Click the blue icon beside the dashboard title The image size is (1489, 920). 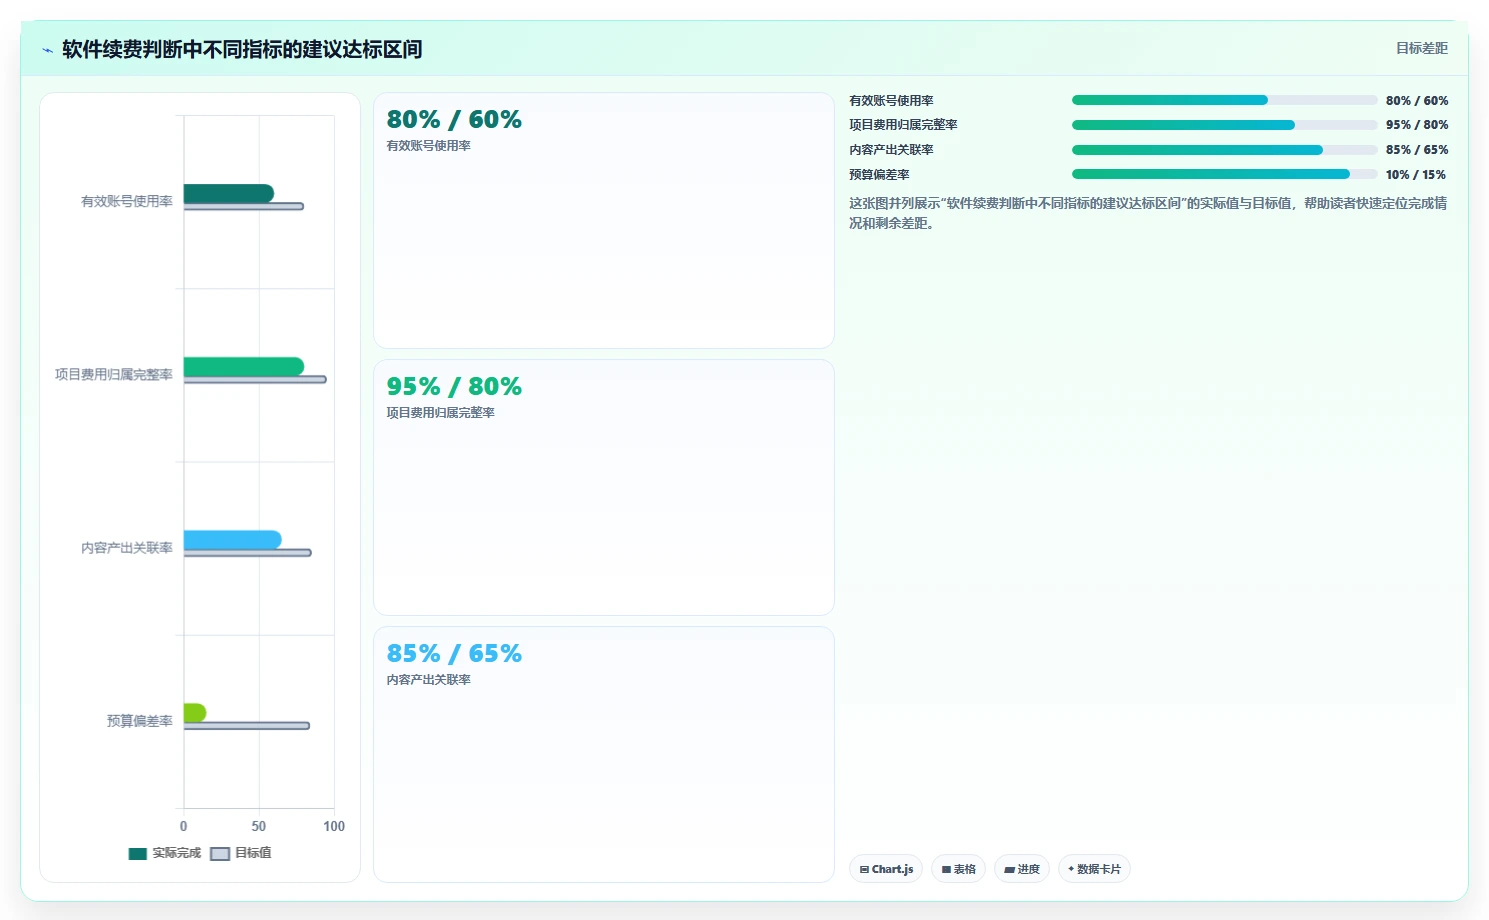click(47, 50)
